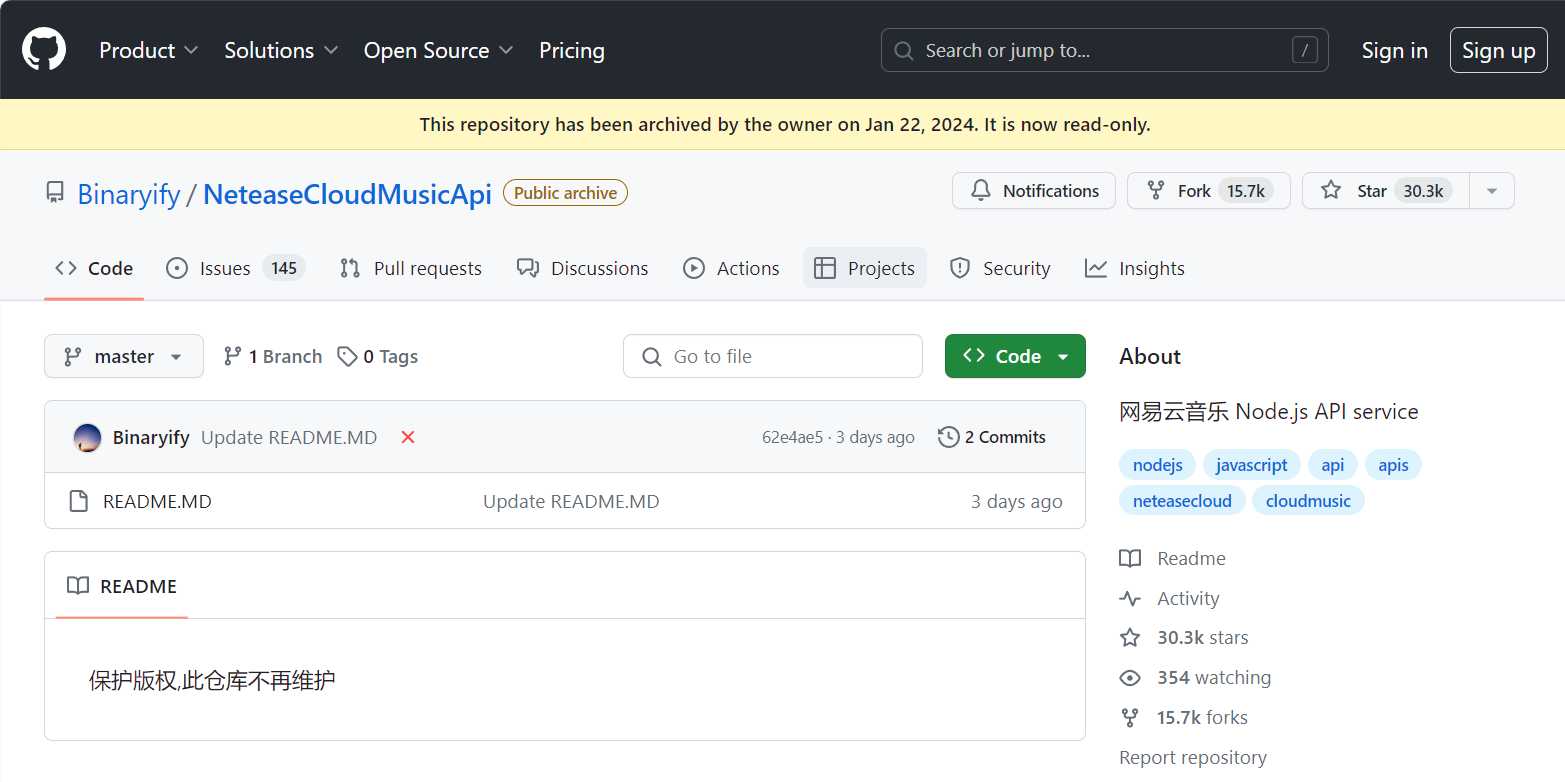Open the Product dropdown menu
The width and height of the screenshot is (1565, 782).
[x=149, y=50]
